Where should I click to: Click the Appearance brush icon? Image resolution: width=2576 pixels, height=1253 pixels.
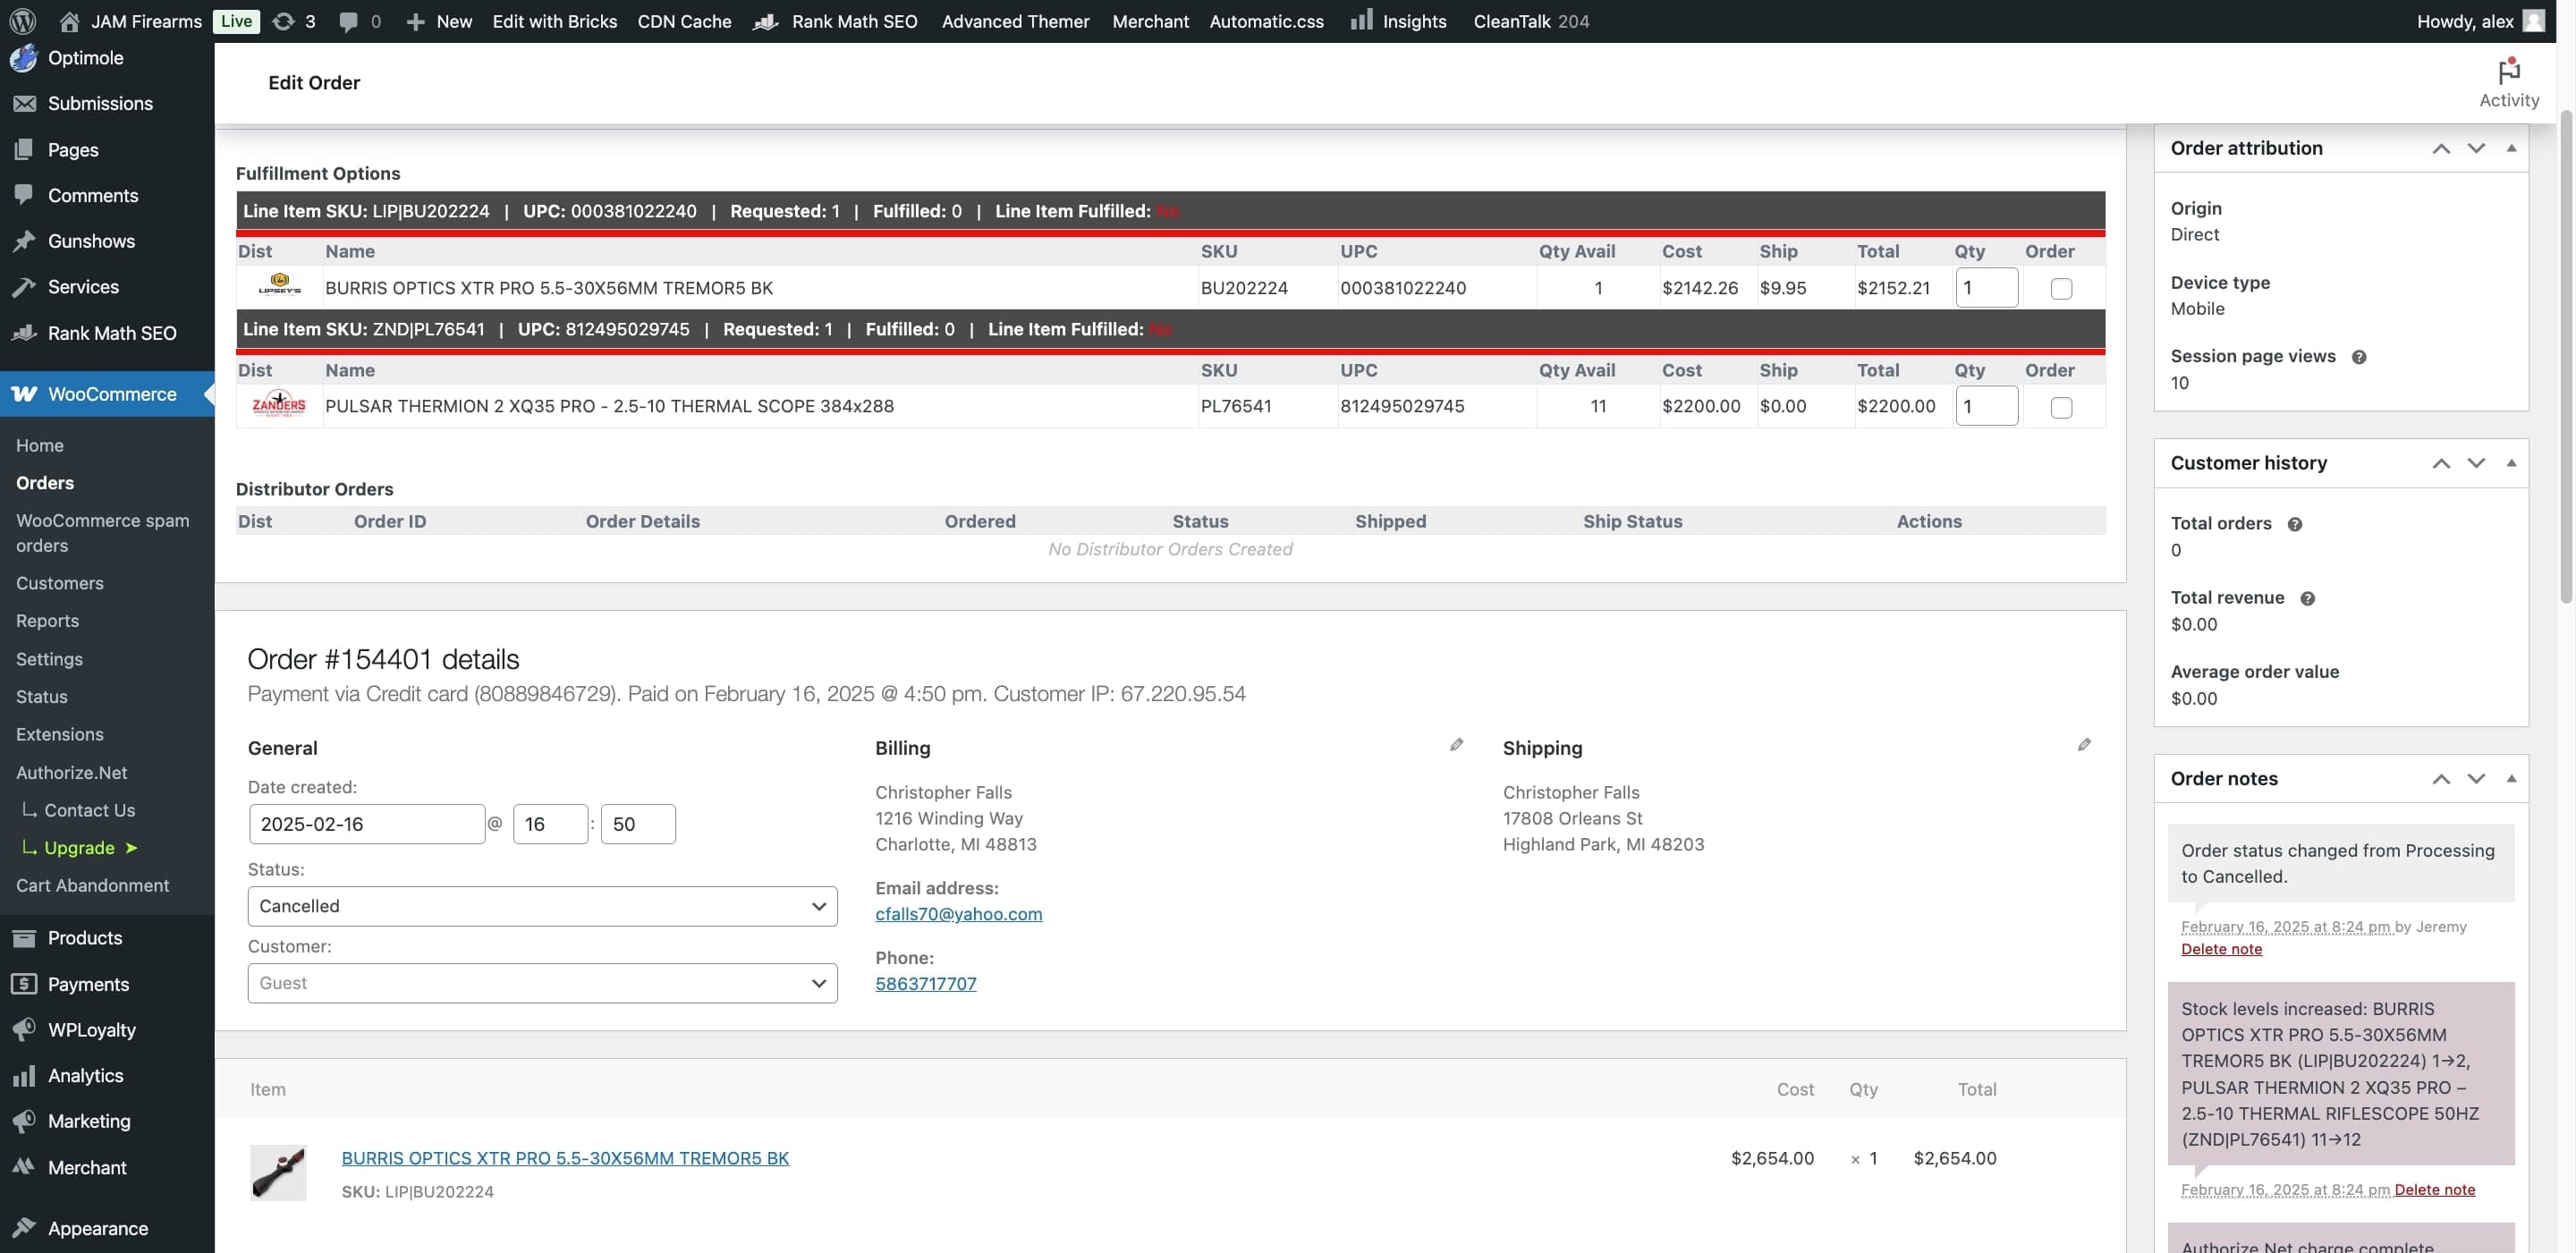[x=24, y=1228]
